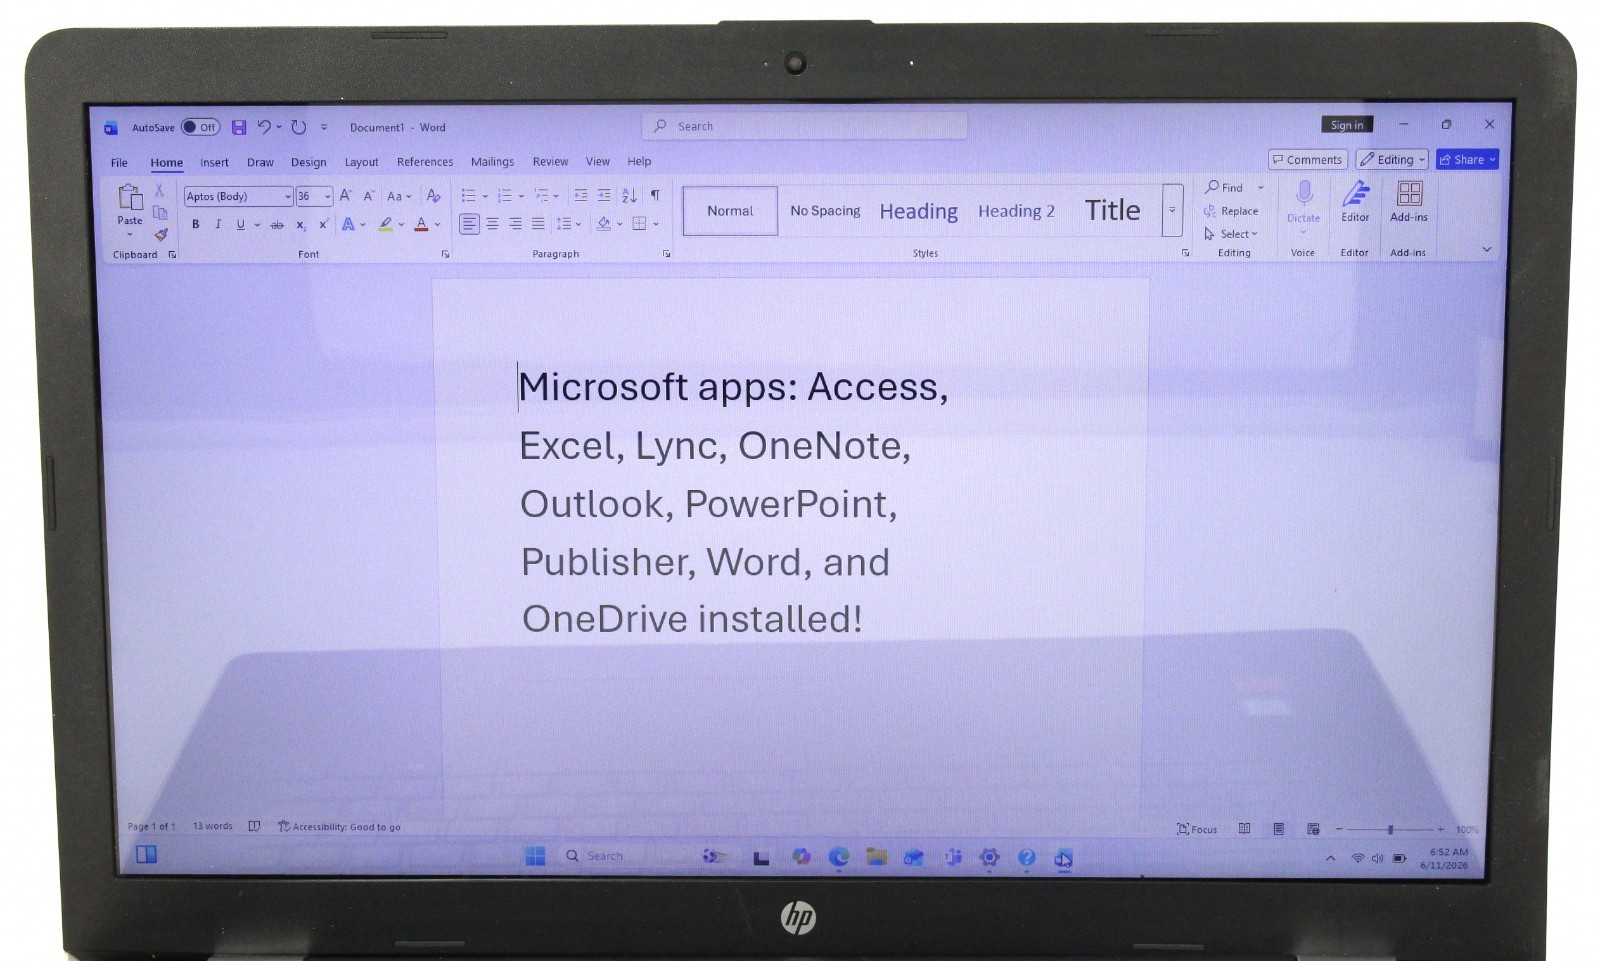Screen dimensions: 1600x961
Task: Expand the Styles gallery more arrow
Action: point(1172,210)
